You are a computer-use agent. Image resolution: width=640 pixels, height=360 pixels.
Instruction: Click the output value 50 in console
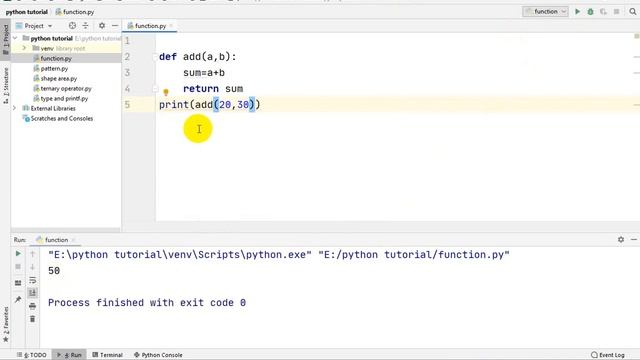click(x=54, y=271)
